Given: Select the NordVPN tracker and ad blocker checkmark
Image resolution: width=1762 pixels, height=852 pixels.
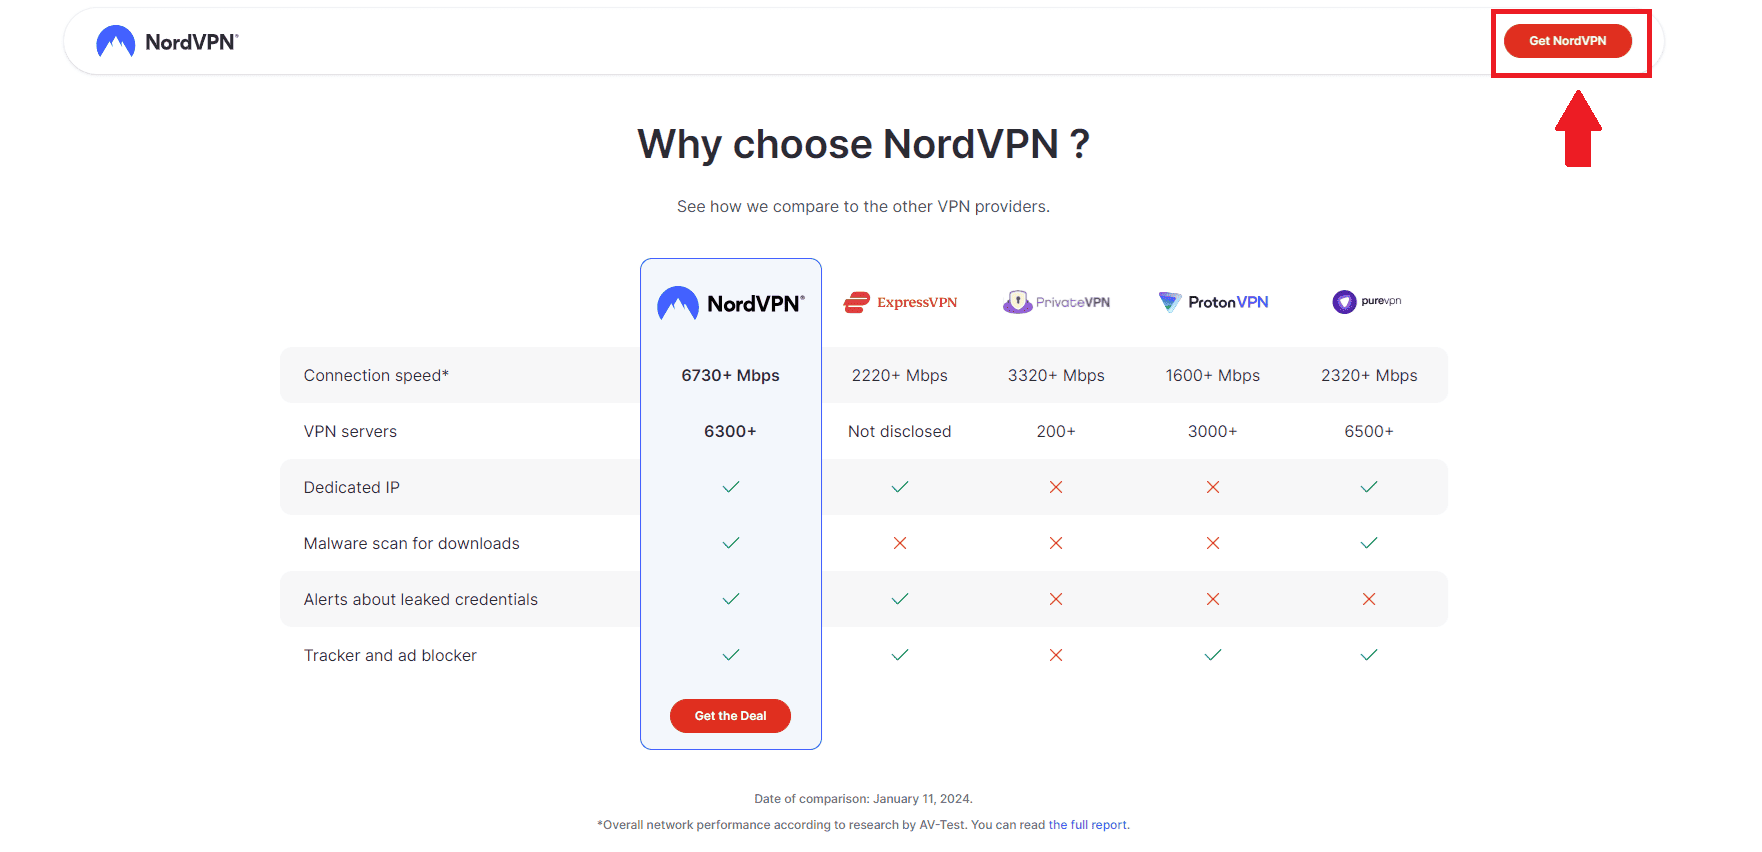Looking at the screenshot, I should pos(730,655).
